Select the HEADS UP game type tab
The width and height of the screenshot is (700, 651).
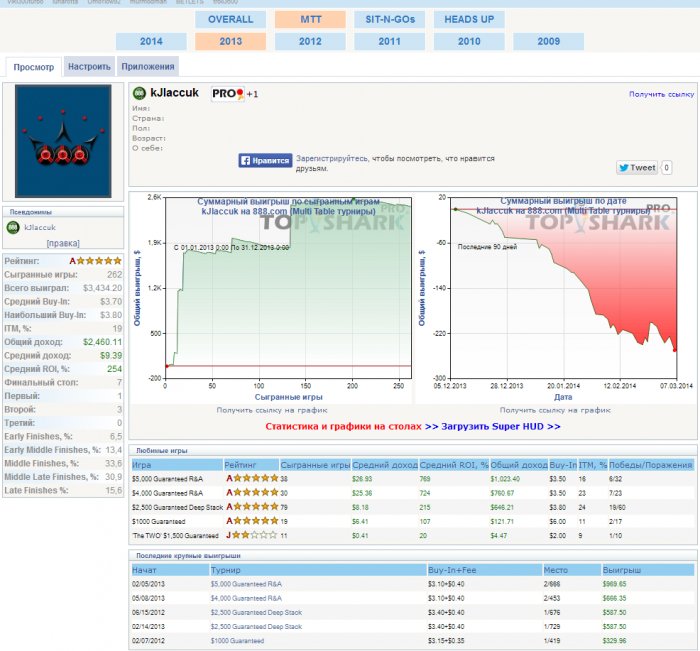(x=469, y=19)
